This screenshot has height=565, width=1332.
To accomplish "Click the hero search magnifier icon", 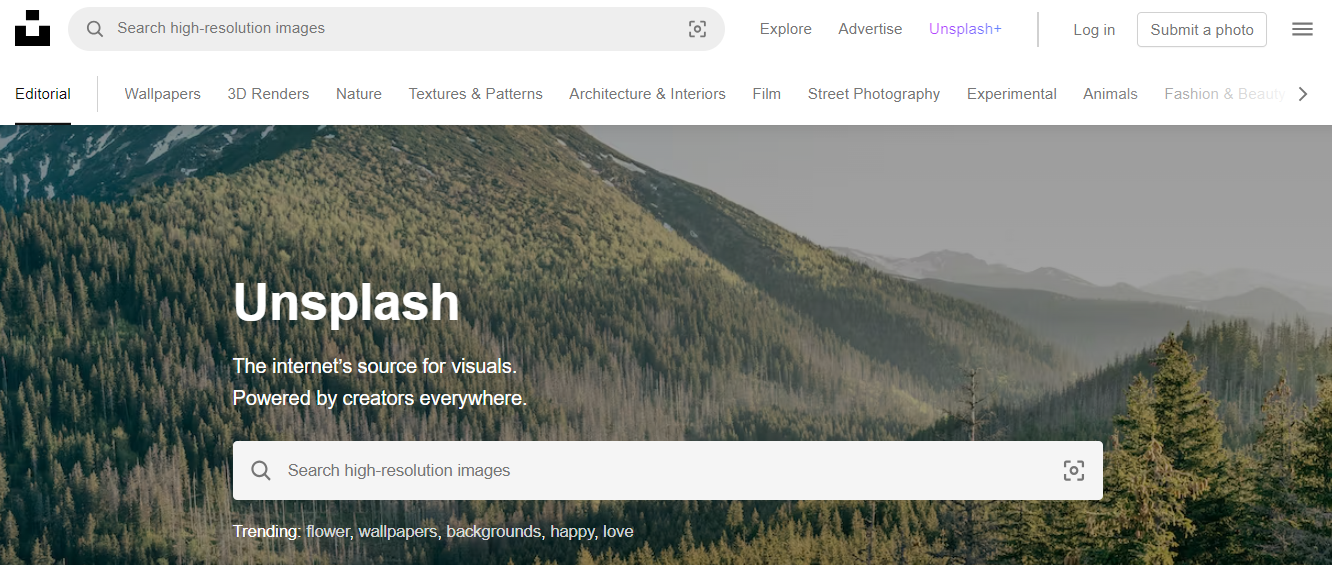I will pyautogui.click(x=261, y=471).
